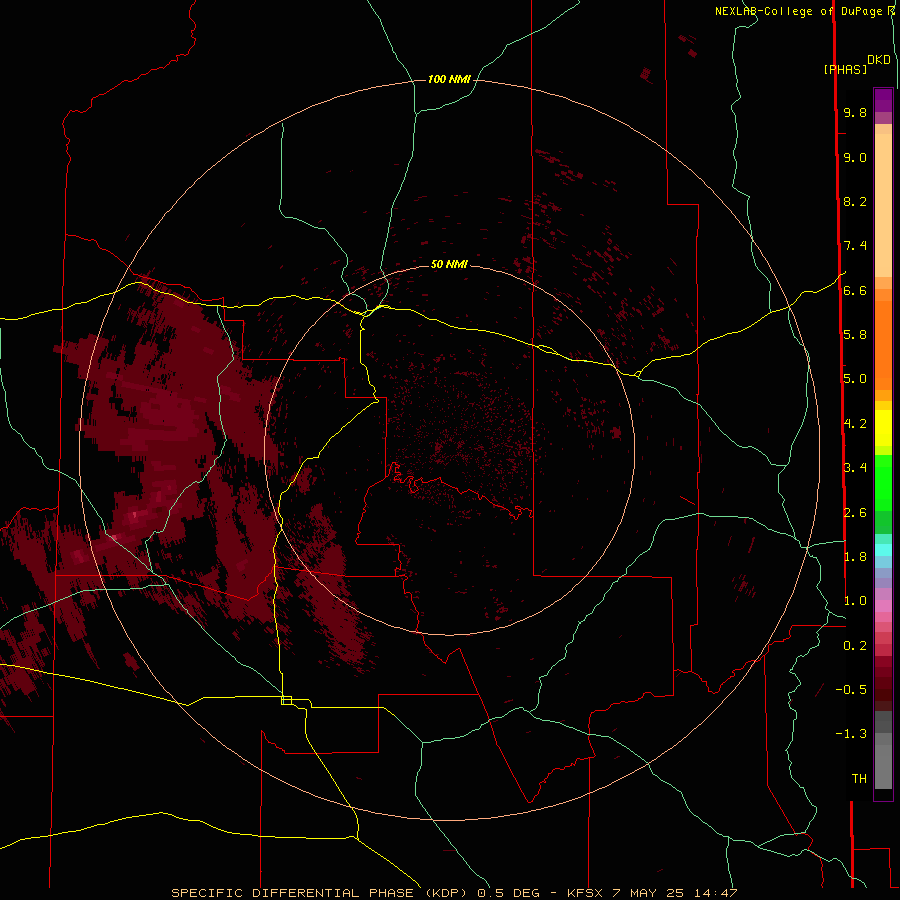900x900 pixels.
Task: Click the -0.5 value on the scale
Action: coord(851,690)
